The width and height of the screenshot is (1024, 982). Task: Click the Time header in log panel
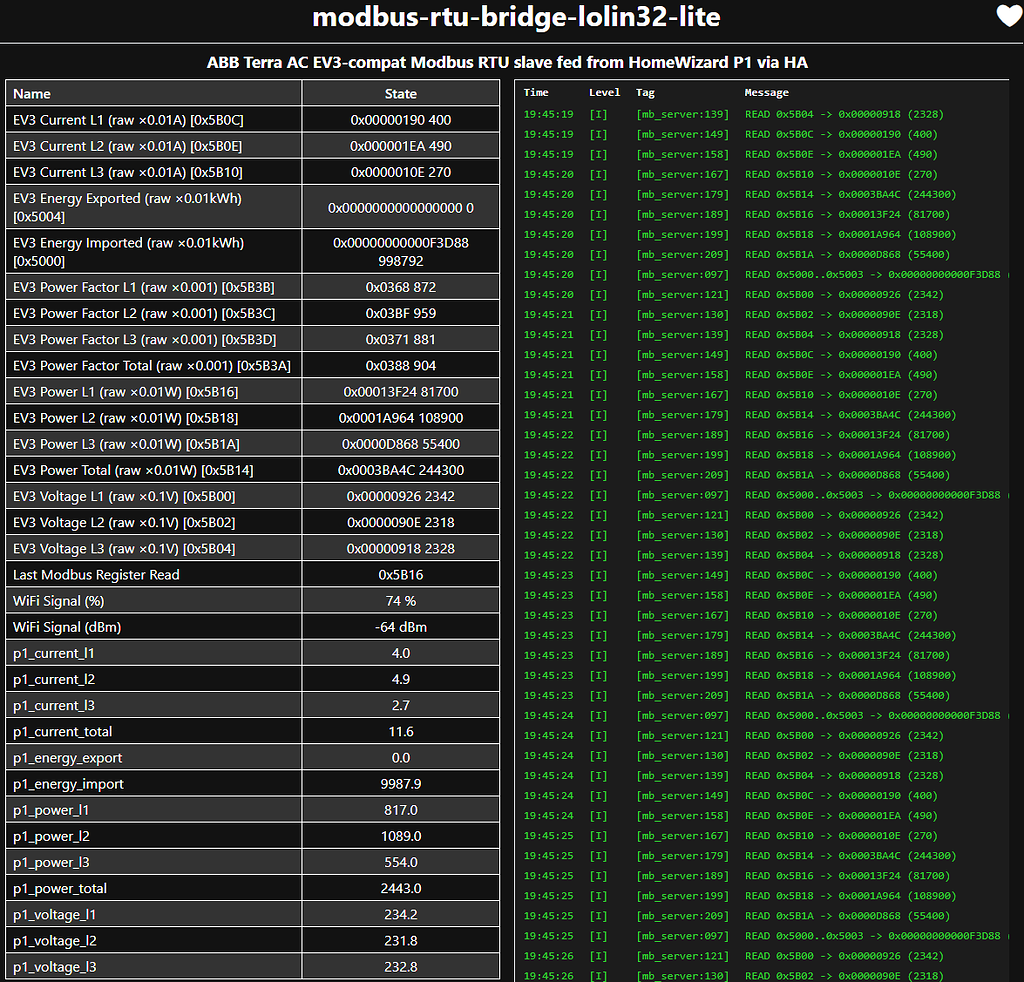(x=536, y=93)
